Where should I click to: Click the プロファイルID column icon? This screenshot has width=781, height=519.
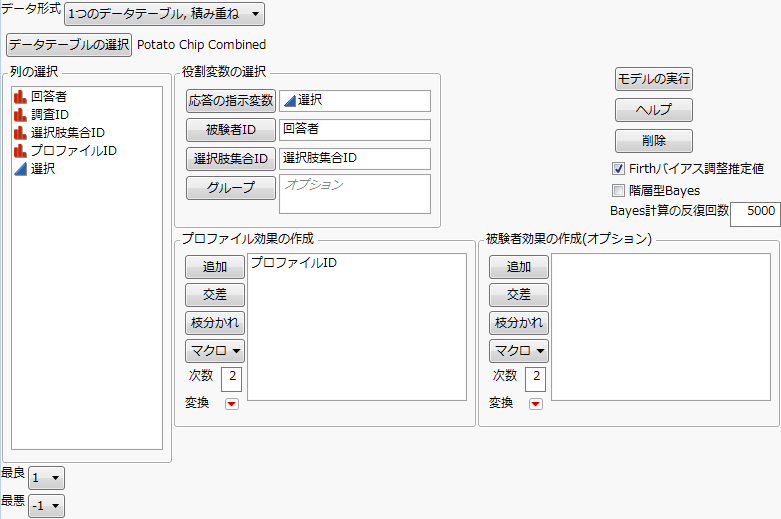tap(19, 151)
